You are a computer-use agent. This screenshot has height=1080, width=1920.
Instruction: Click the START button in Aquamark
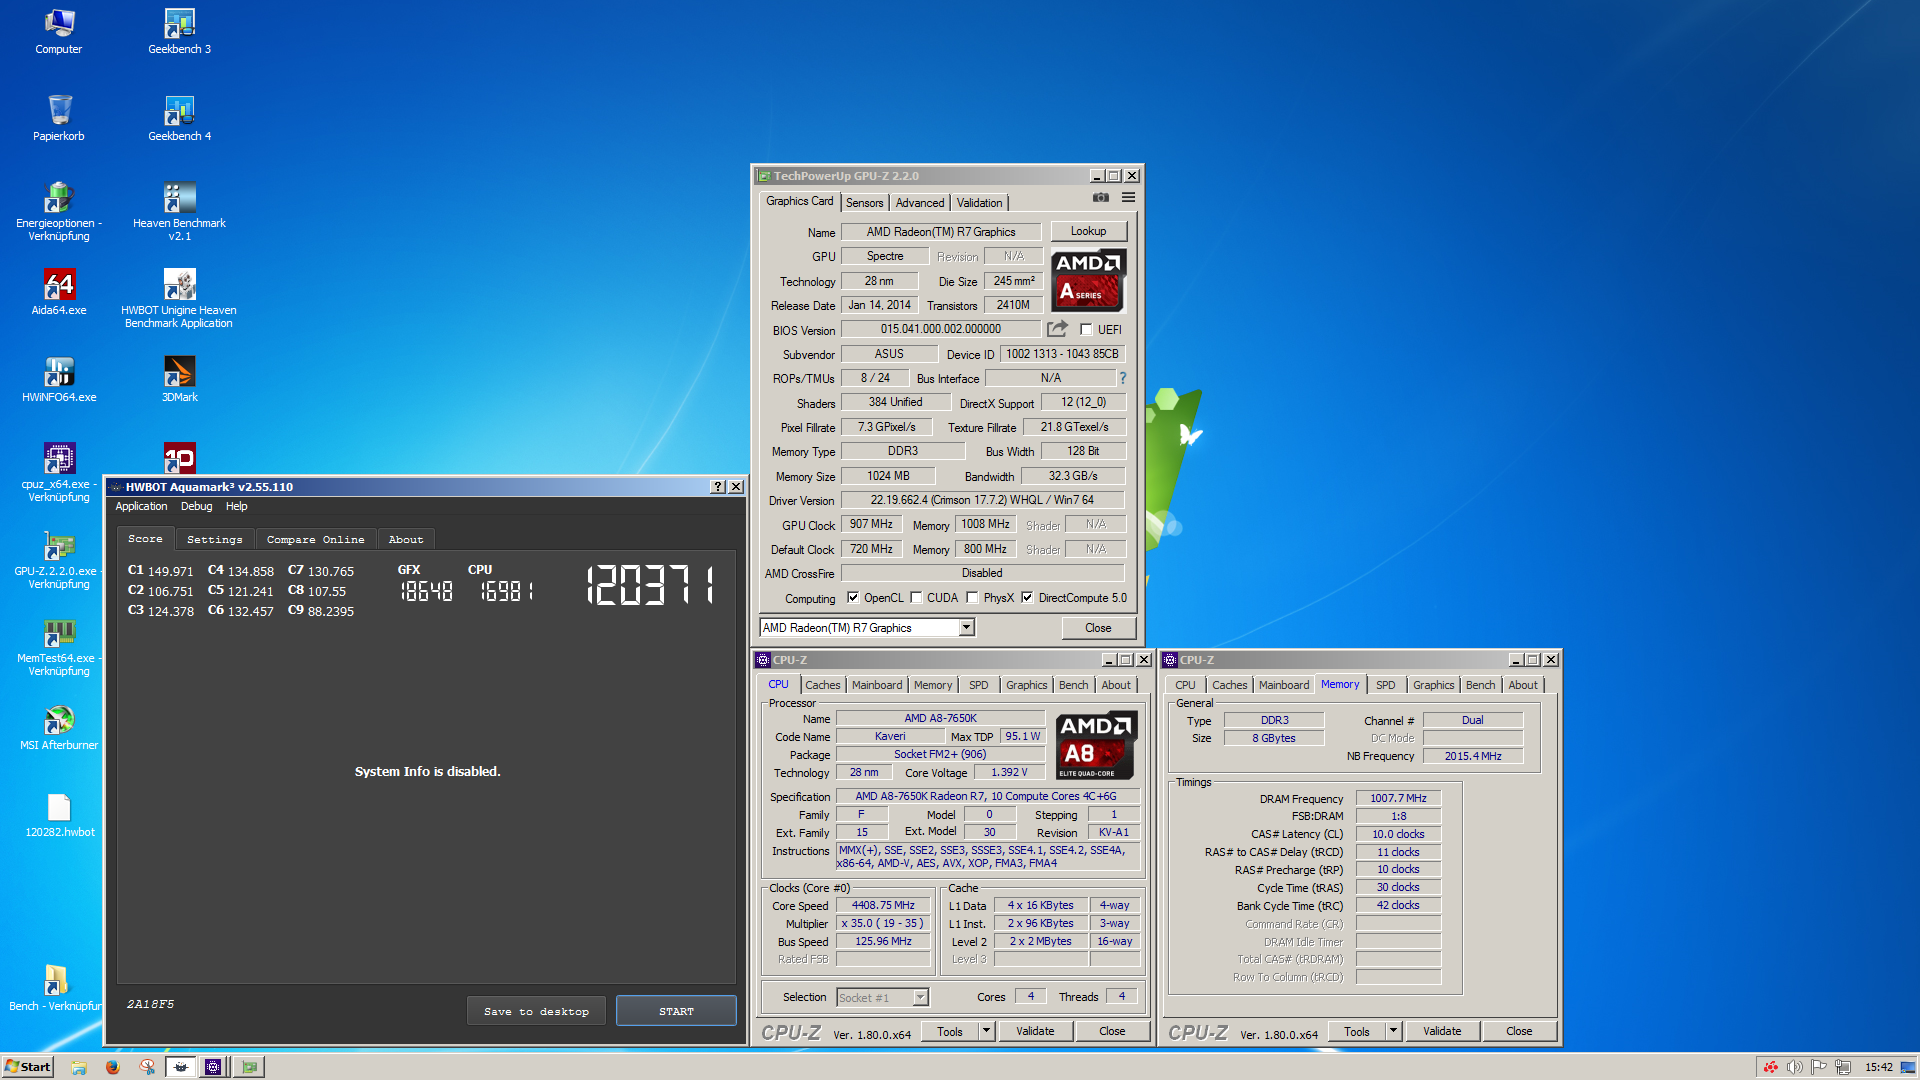[x=676, y=1011]
